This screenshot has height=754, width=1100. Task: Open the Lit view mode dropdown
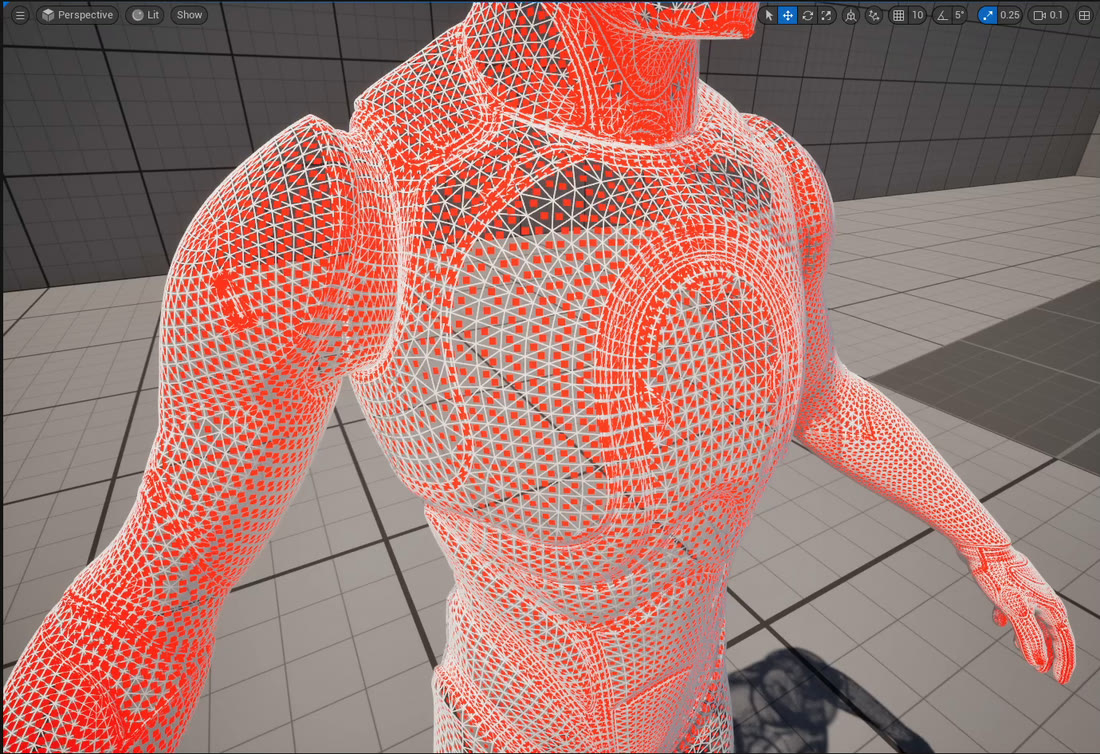click(145, 15)
